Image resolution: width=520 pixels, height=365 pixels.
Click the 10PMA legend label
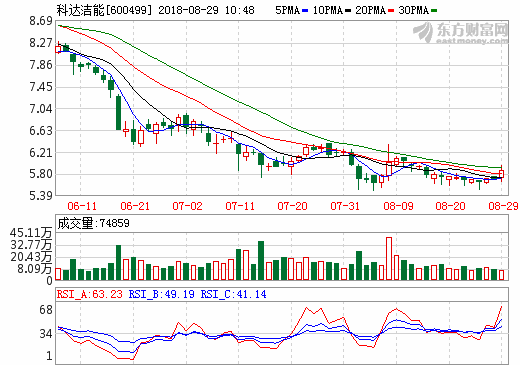pyautogui.click(x=328, y=10)
